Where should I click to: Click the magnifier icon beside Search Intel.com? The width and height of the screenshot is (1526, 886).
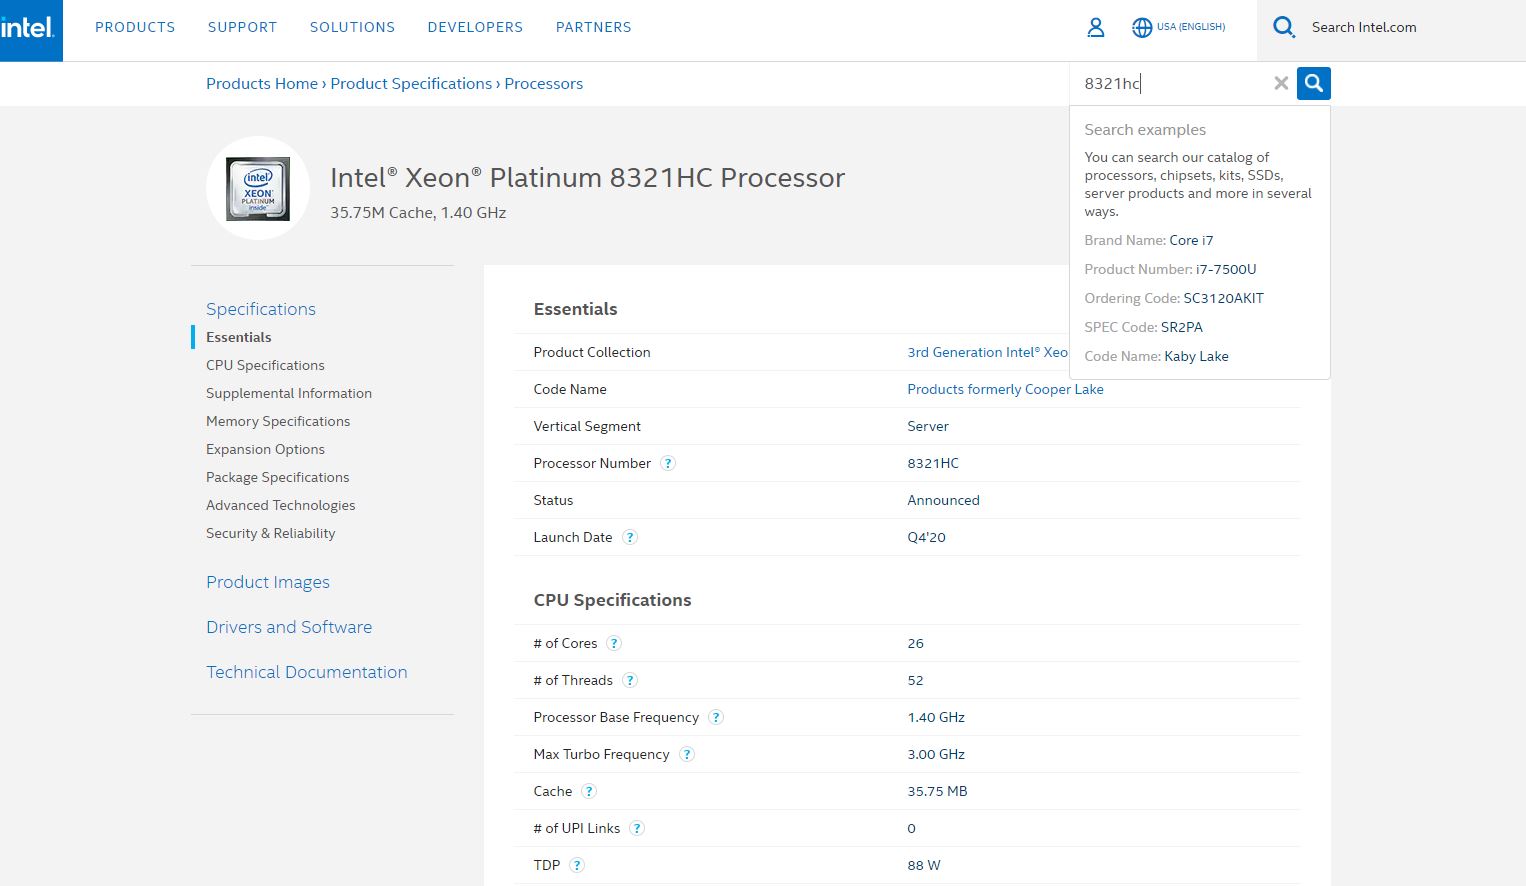tap(1284, 28)
